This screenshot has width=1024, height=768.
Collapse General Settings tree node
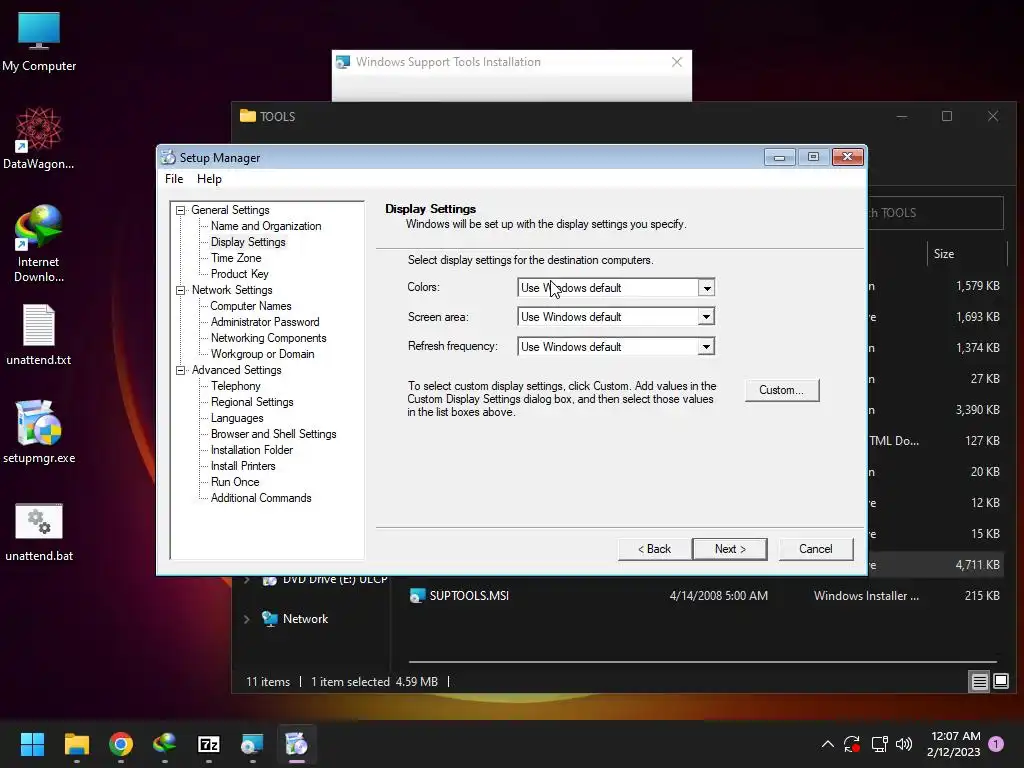click(180, 210)
